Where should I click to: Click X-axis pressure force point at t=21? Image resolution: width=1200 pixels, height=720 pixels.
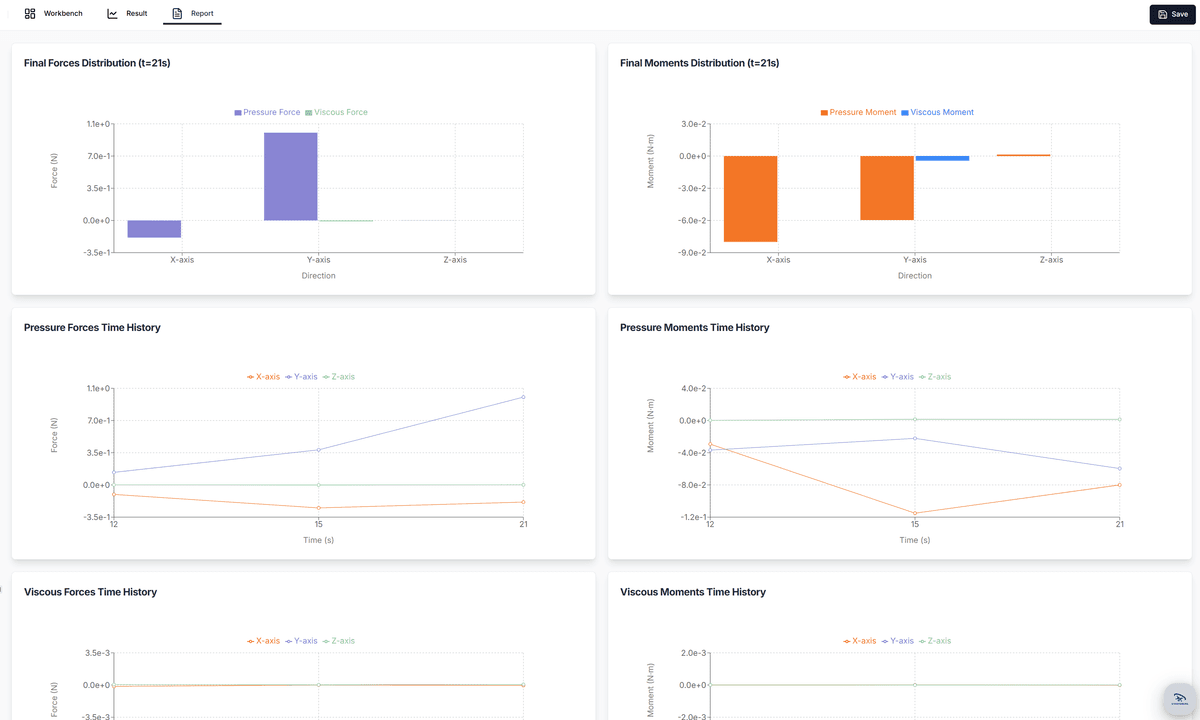523,502
